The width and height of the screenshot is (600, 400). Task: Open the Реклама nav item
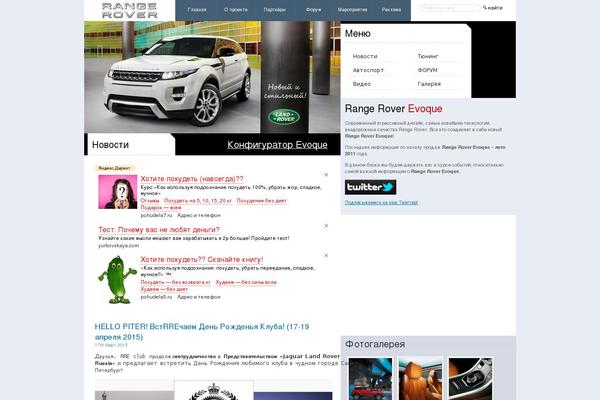pos(391,10)
